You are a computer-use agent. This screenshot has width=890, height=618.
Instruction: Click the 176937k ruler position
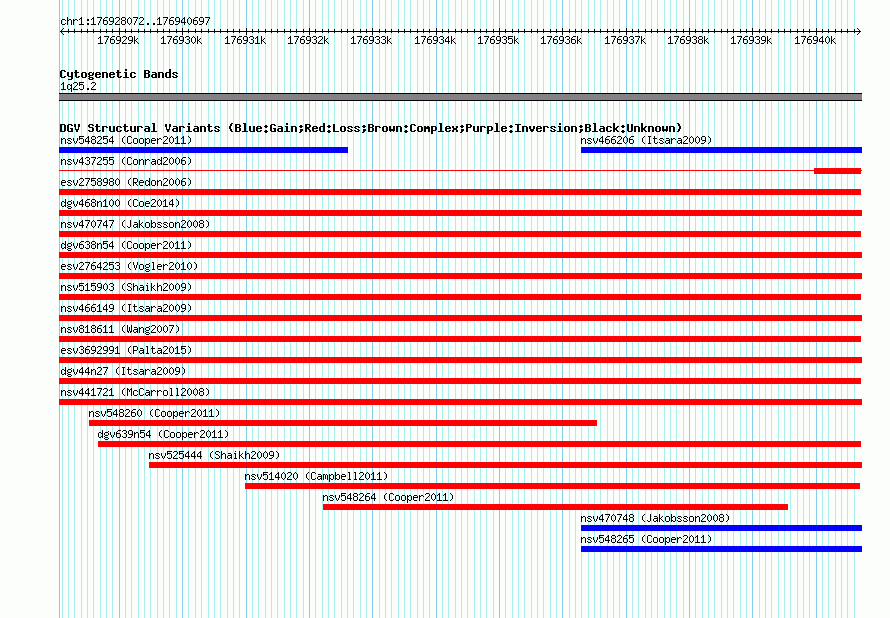[x=625, y=40]
